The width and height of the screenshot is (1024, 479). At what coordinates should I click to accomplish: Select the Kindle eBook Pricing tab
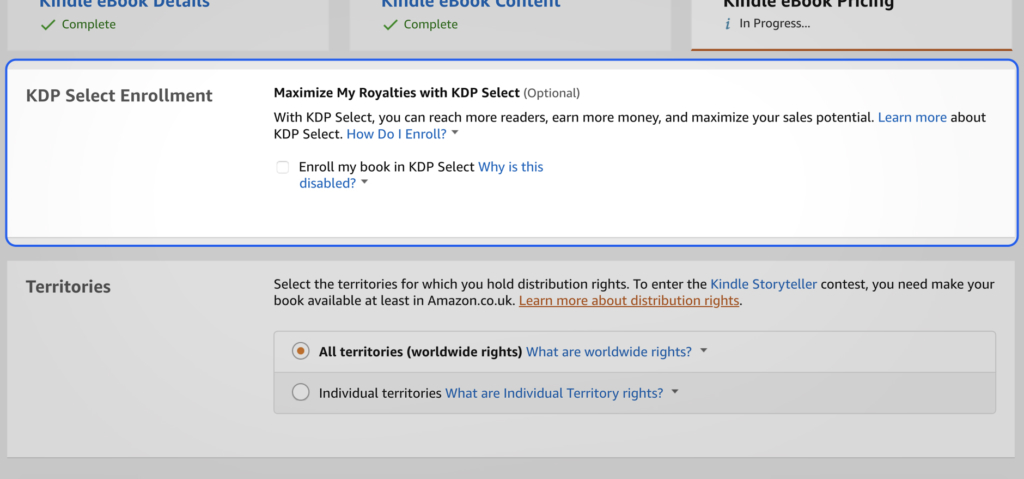(x=808, y=5)
